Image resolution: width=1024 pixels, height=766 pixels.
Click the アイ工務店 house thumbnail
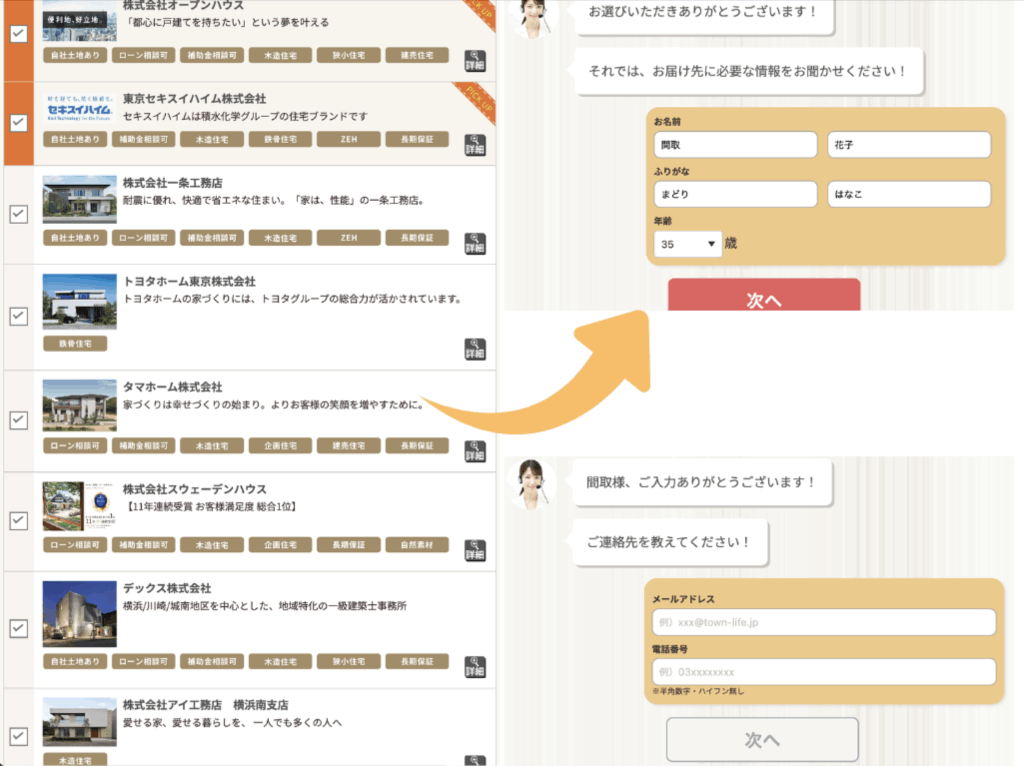click(80, 722)
